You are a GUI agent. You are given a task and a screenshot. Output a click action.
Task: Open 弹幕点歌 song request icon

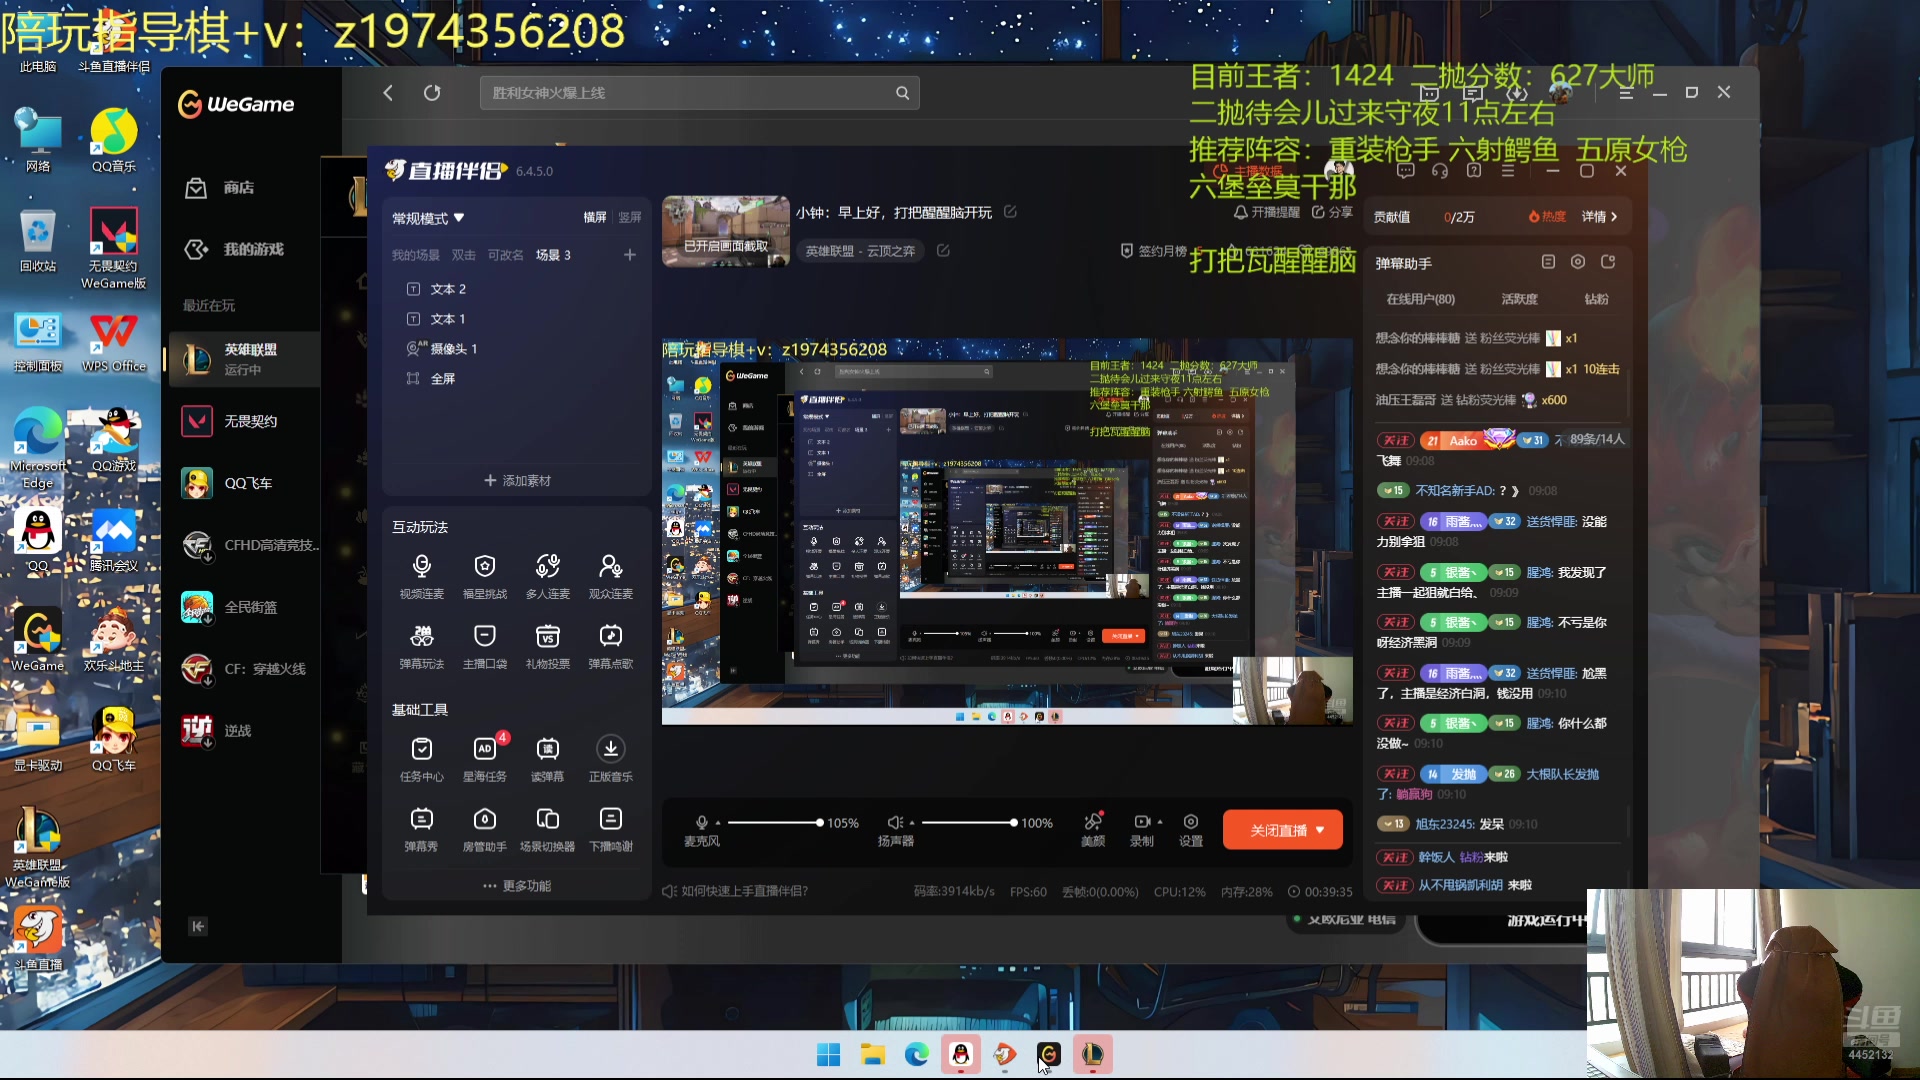[611, 647]
